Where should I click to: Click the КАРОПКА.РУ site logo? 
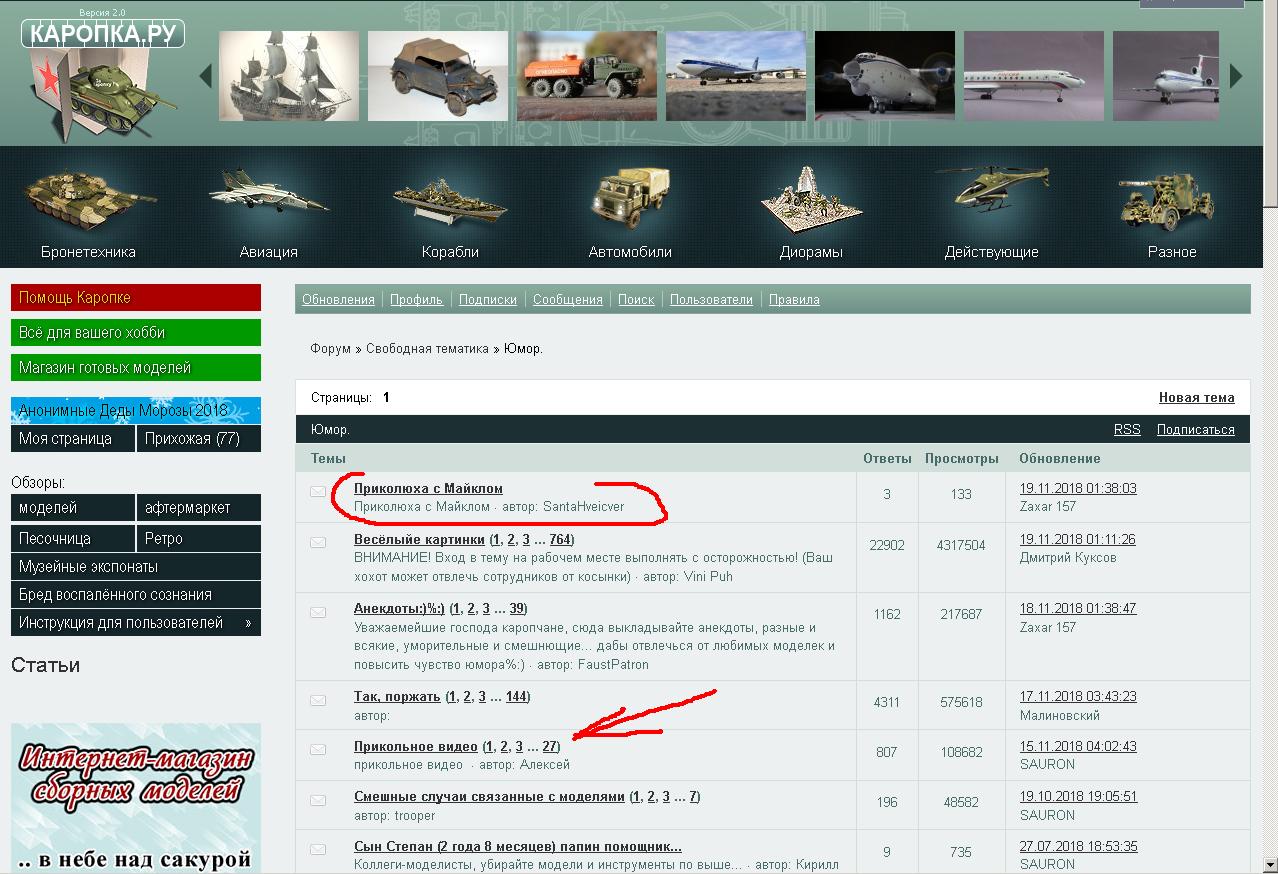[x=102, y=34]
